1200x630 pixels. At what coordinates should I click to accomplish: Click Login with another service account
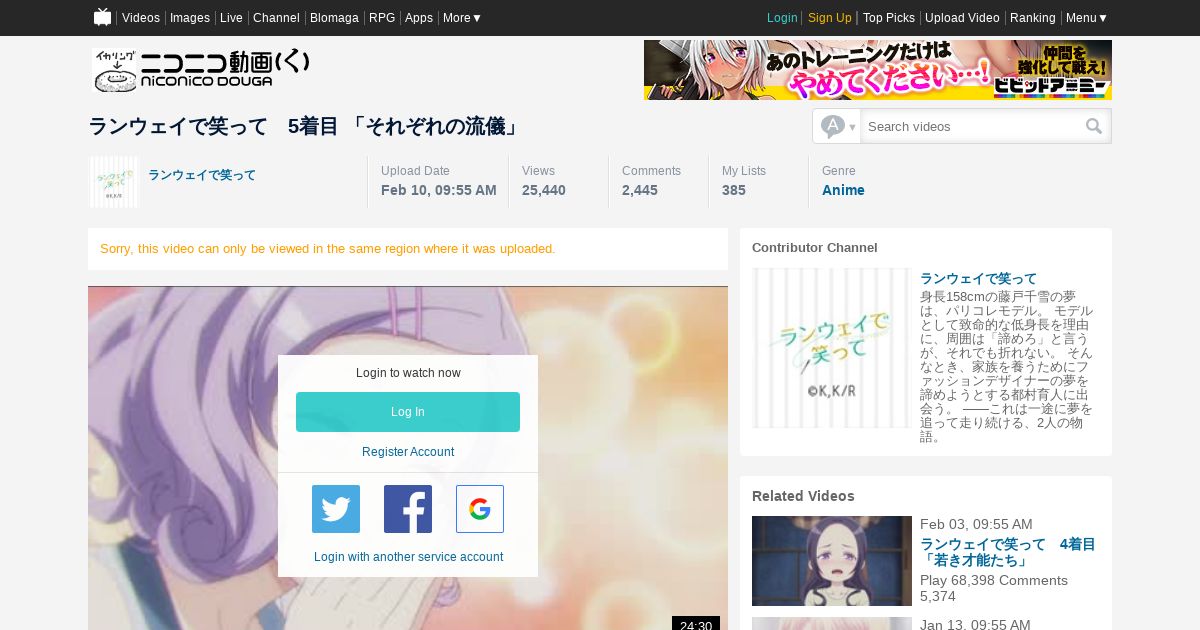tap(408, 557)
